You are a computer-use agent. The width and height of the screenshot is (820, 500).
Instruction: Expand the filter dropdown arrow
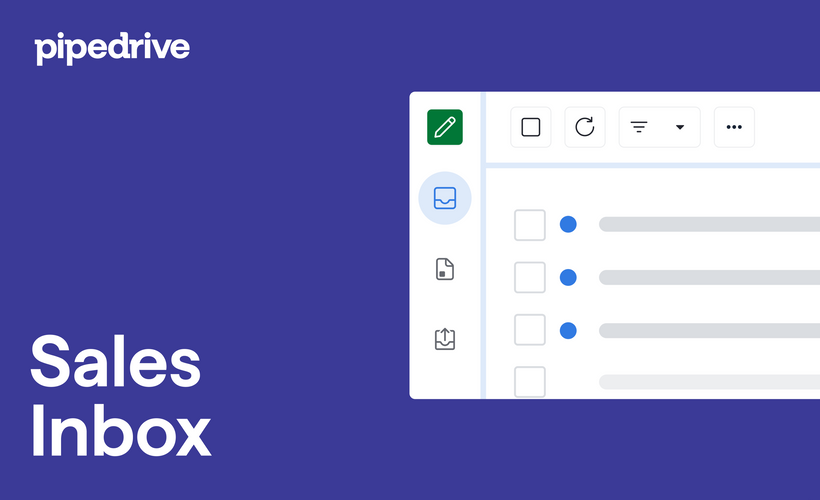pos(680,127)
